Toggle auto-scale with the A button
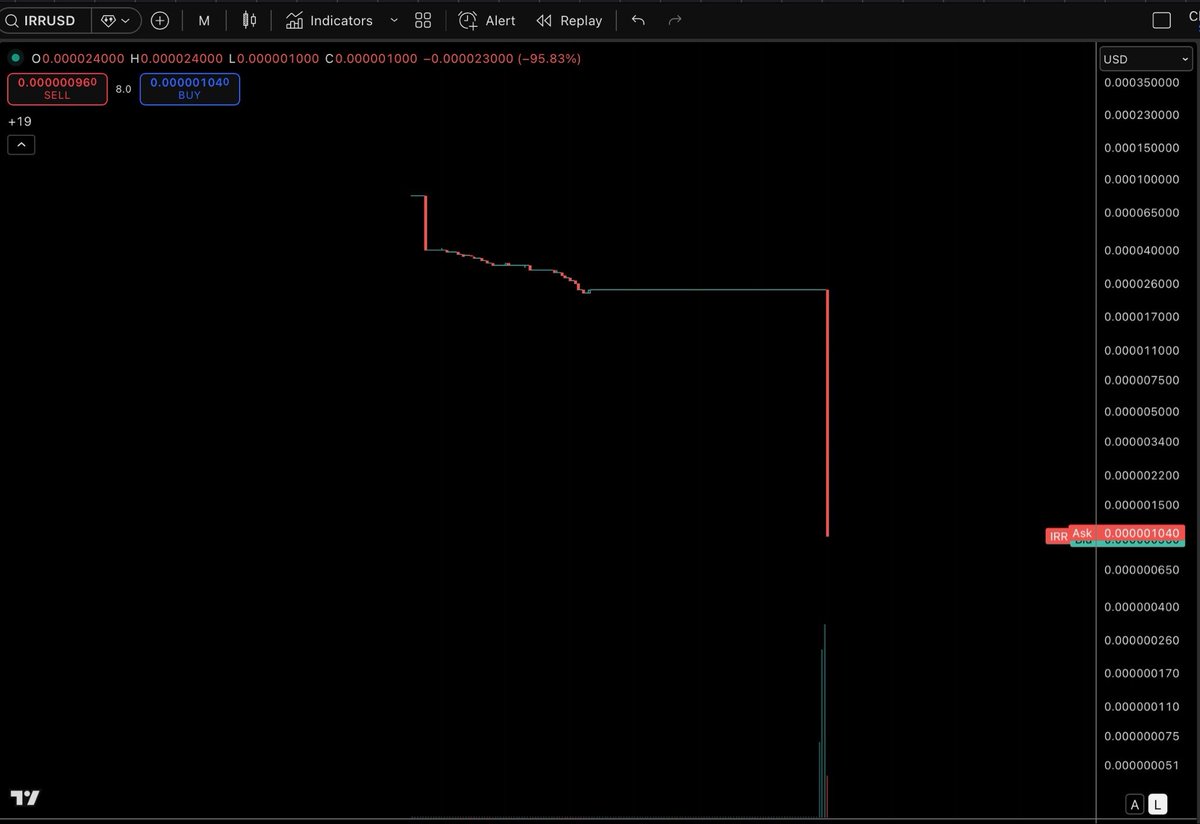 point(1135,804)
